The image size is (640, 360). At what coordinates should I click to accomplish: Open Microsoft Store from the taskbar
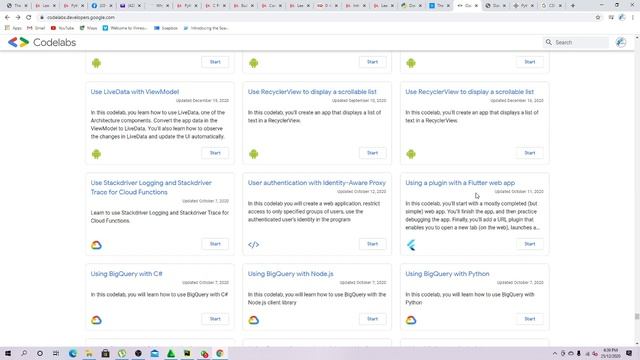pos(105,353)
